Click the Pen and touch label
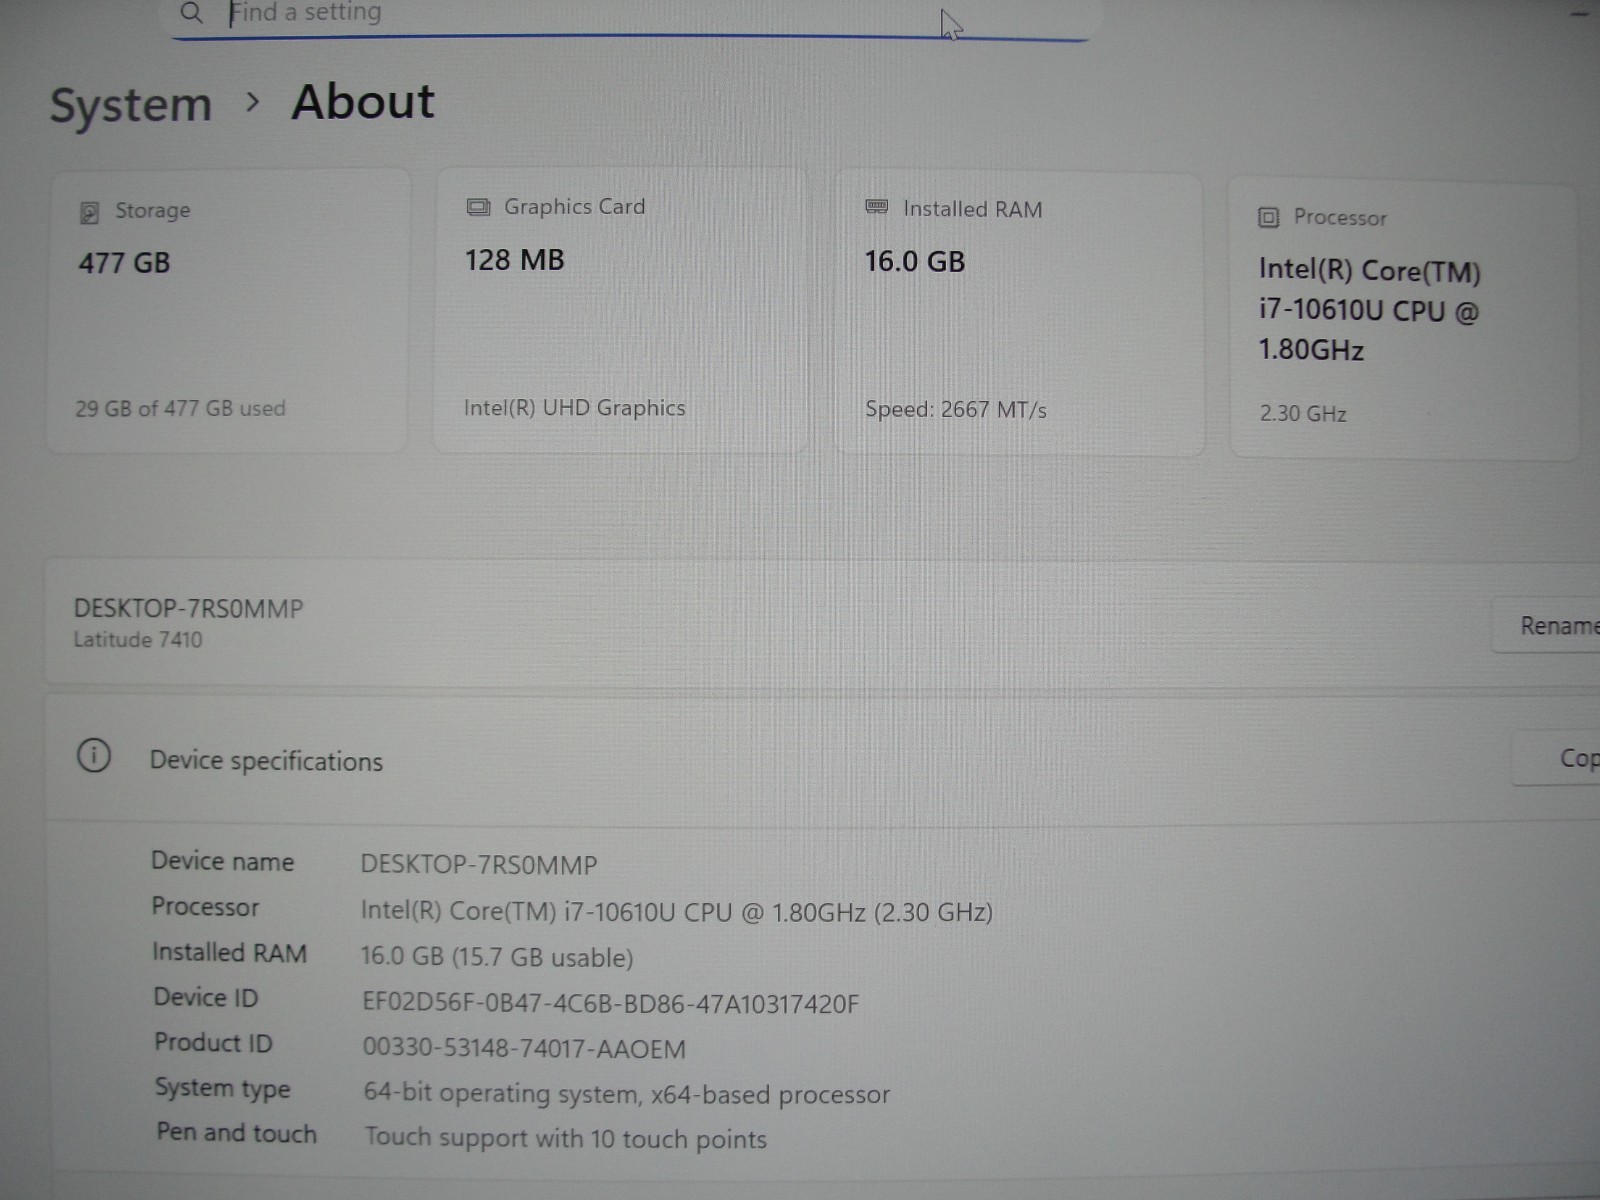The image size is (1600, 1200). pyautogui.click(x=236, y=1132)
